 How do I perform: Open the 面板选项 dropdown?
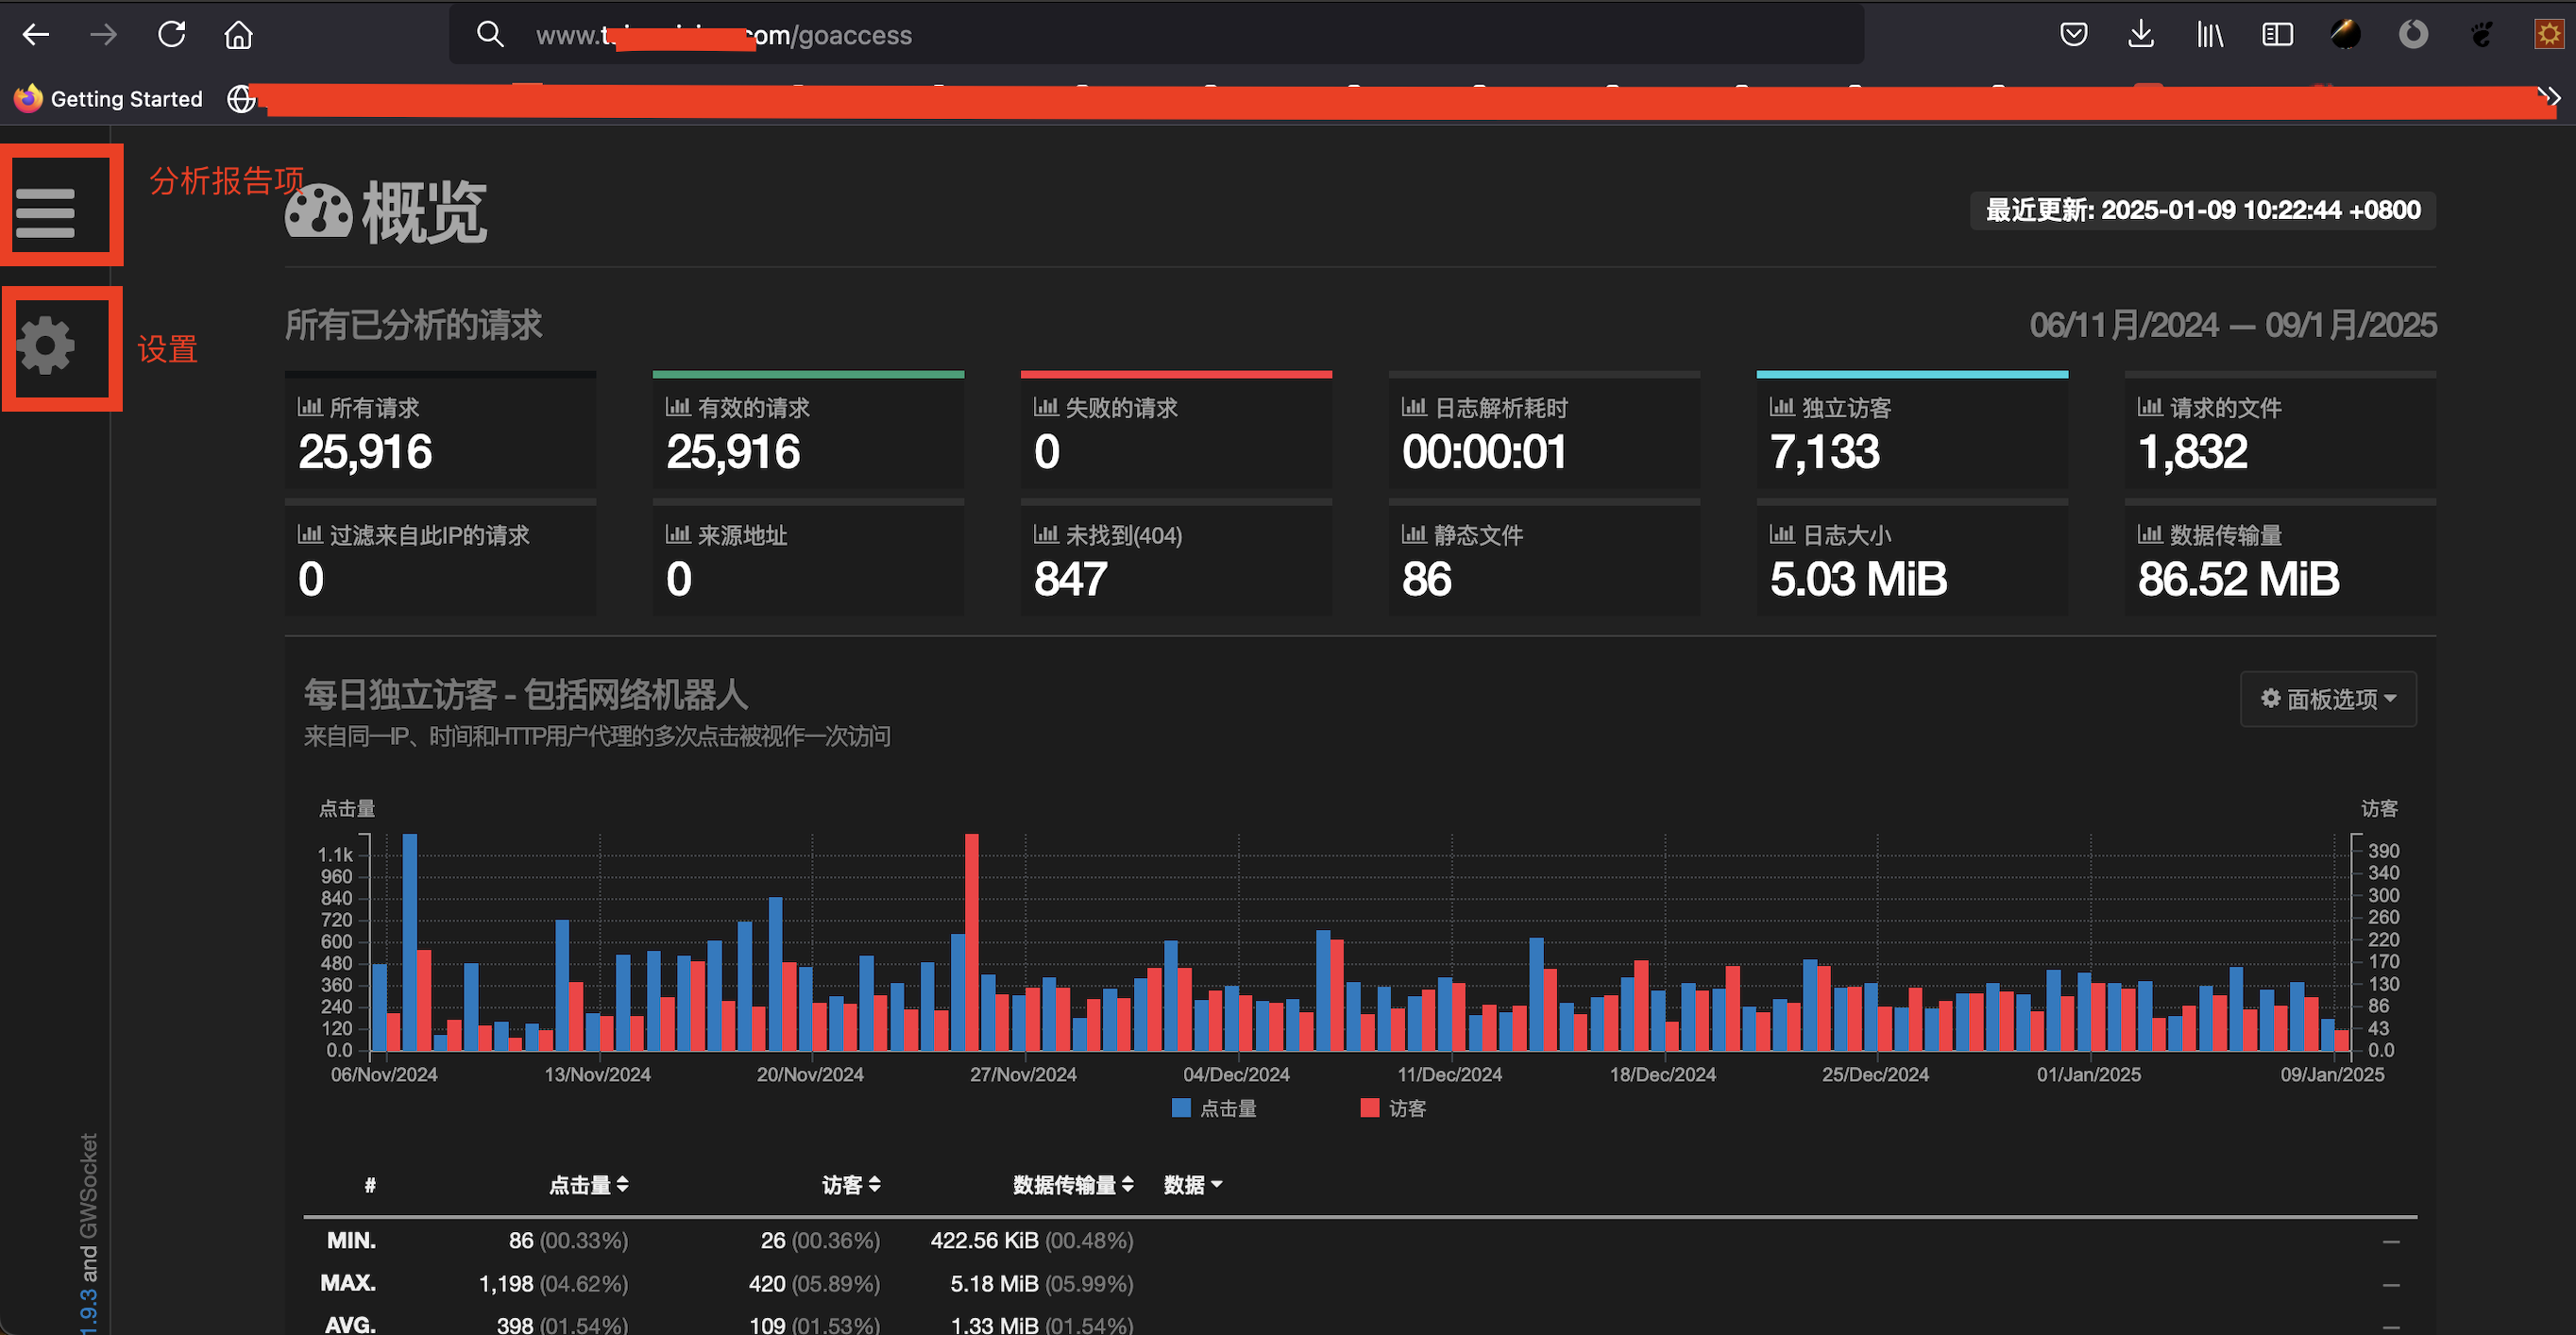2328,699
